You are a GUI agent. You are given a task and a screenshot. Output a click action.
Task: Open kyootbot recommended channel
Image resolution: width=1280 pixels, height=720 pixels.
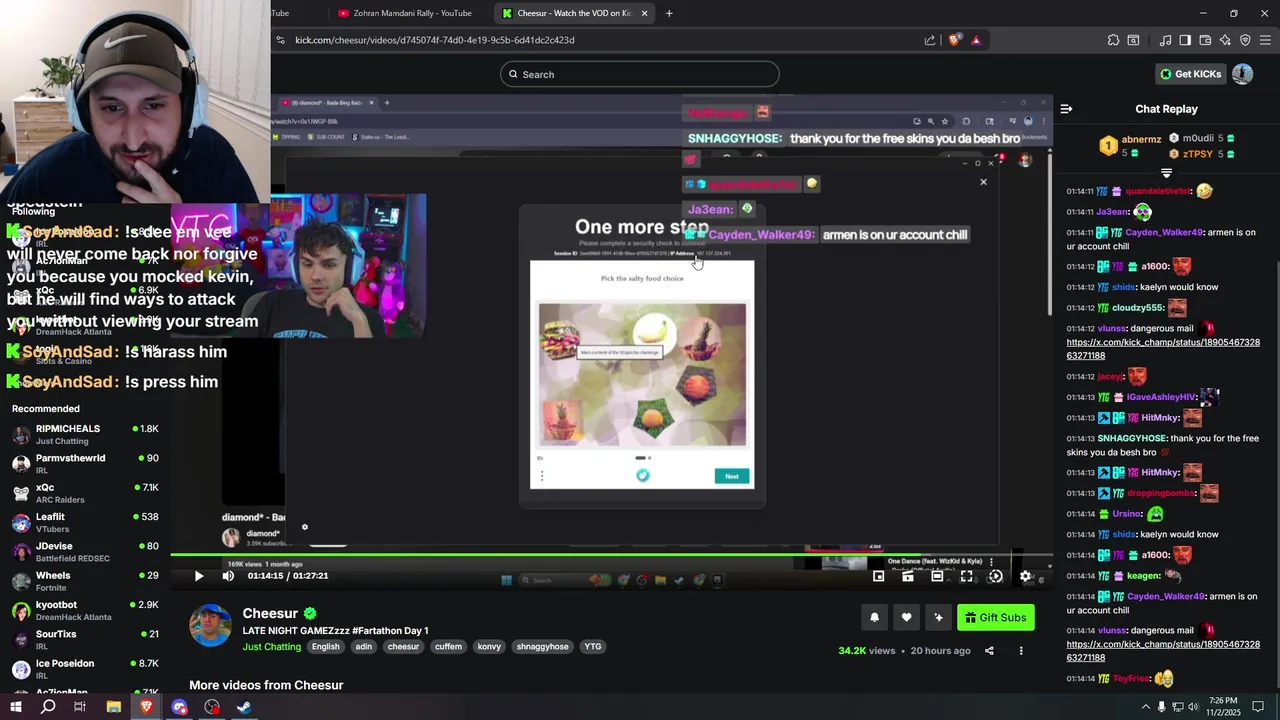[85, 611]
